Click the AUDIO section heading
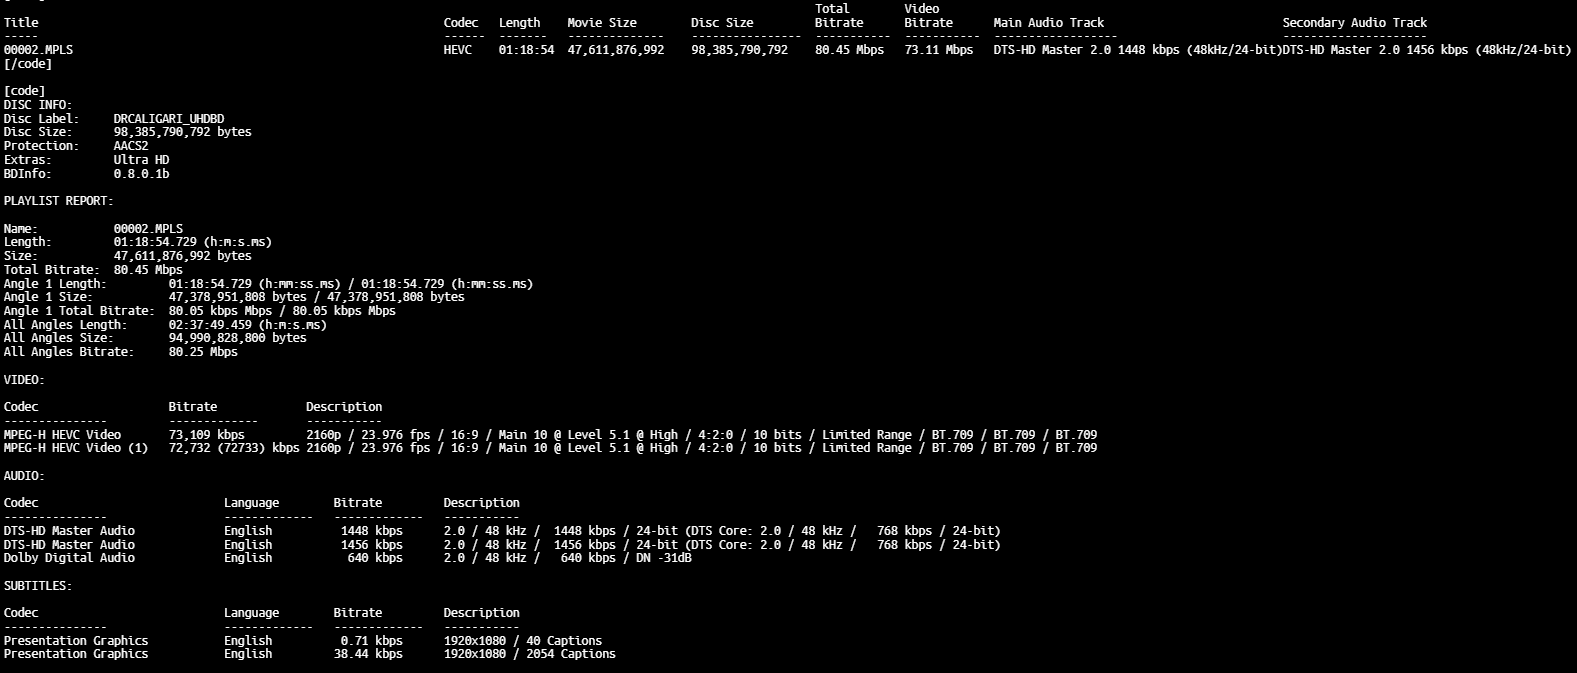 coord(24,476)
